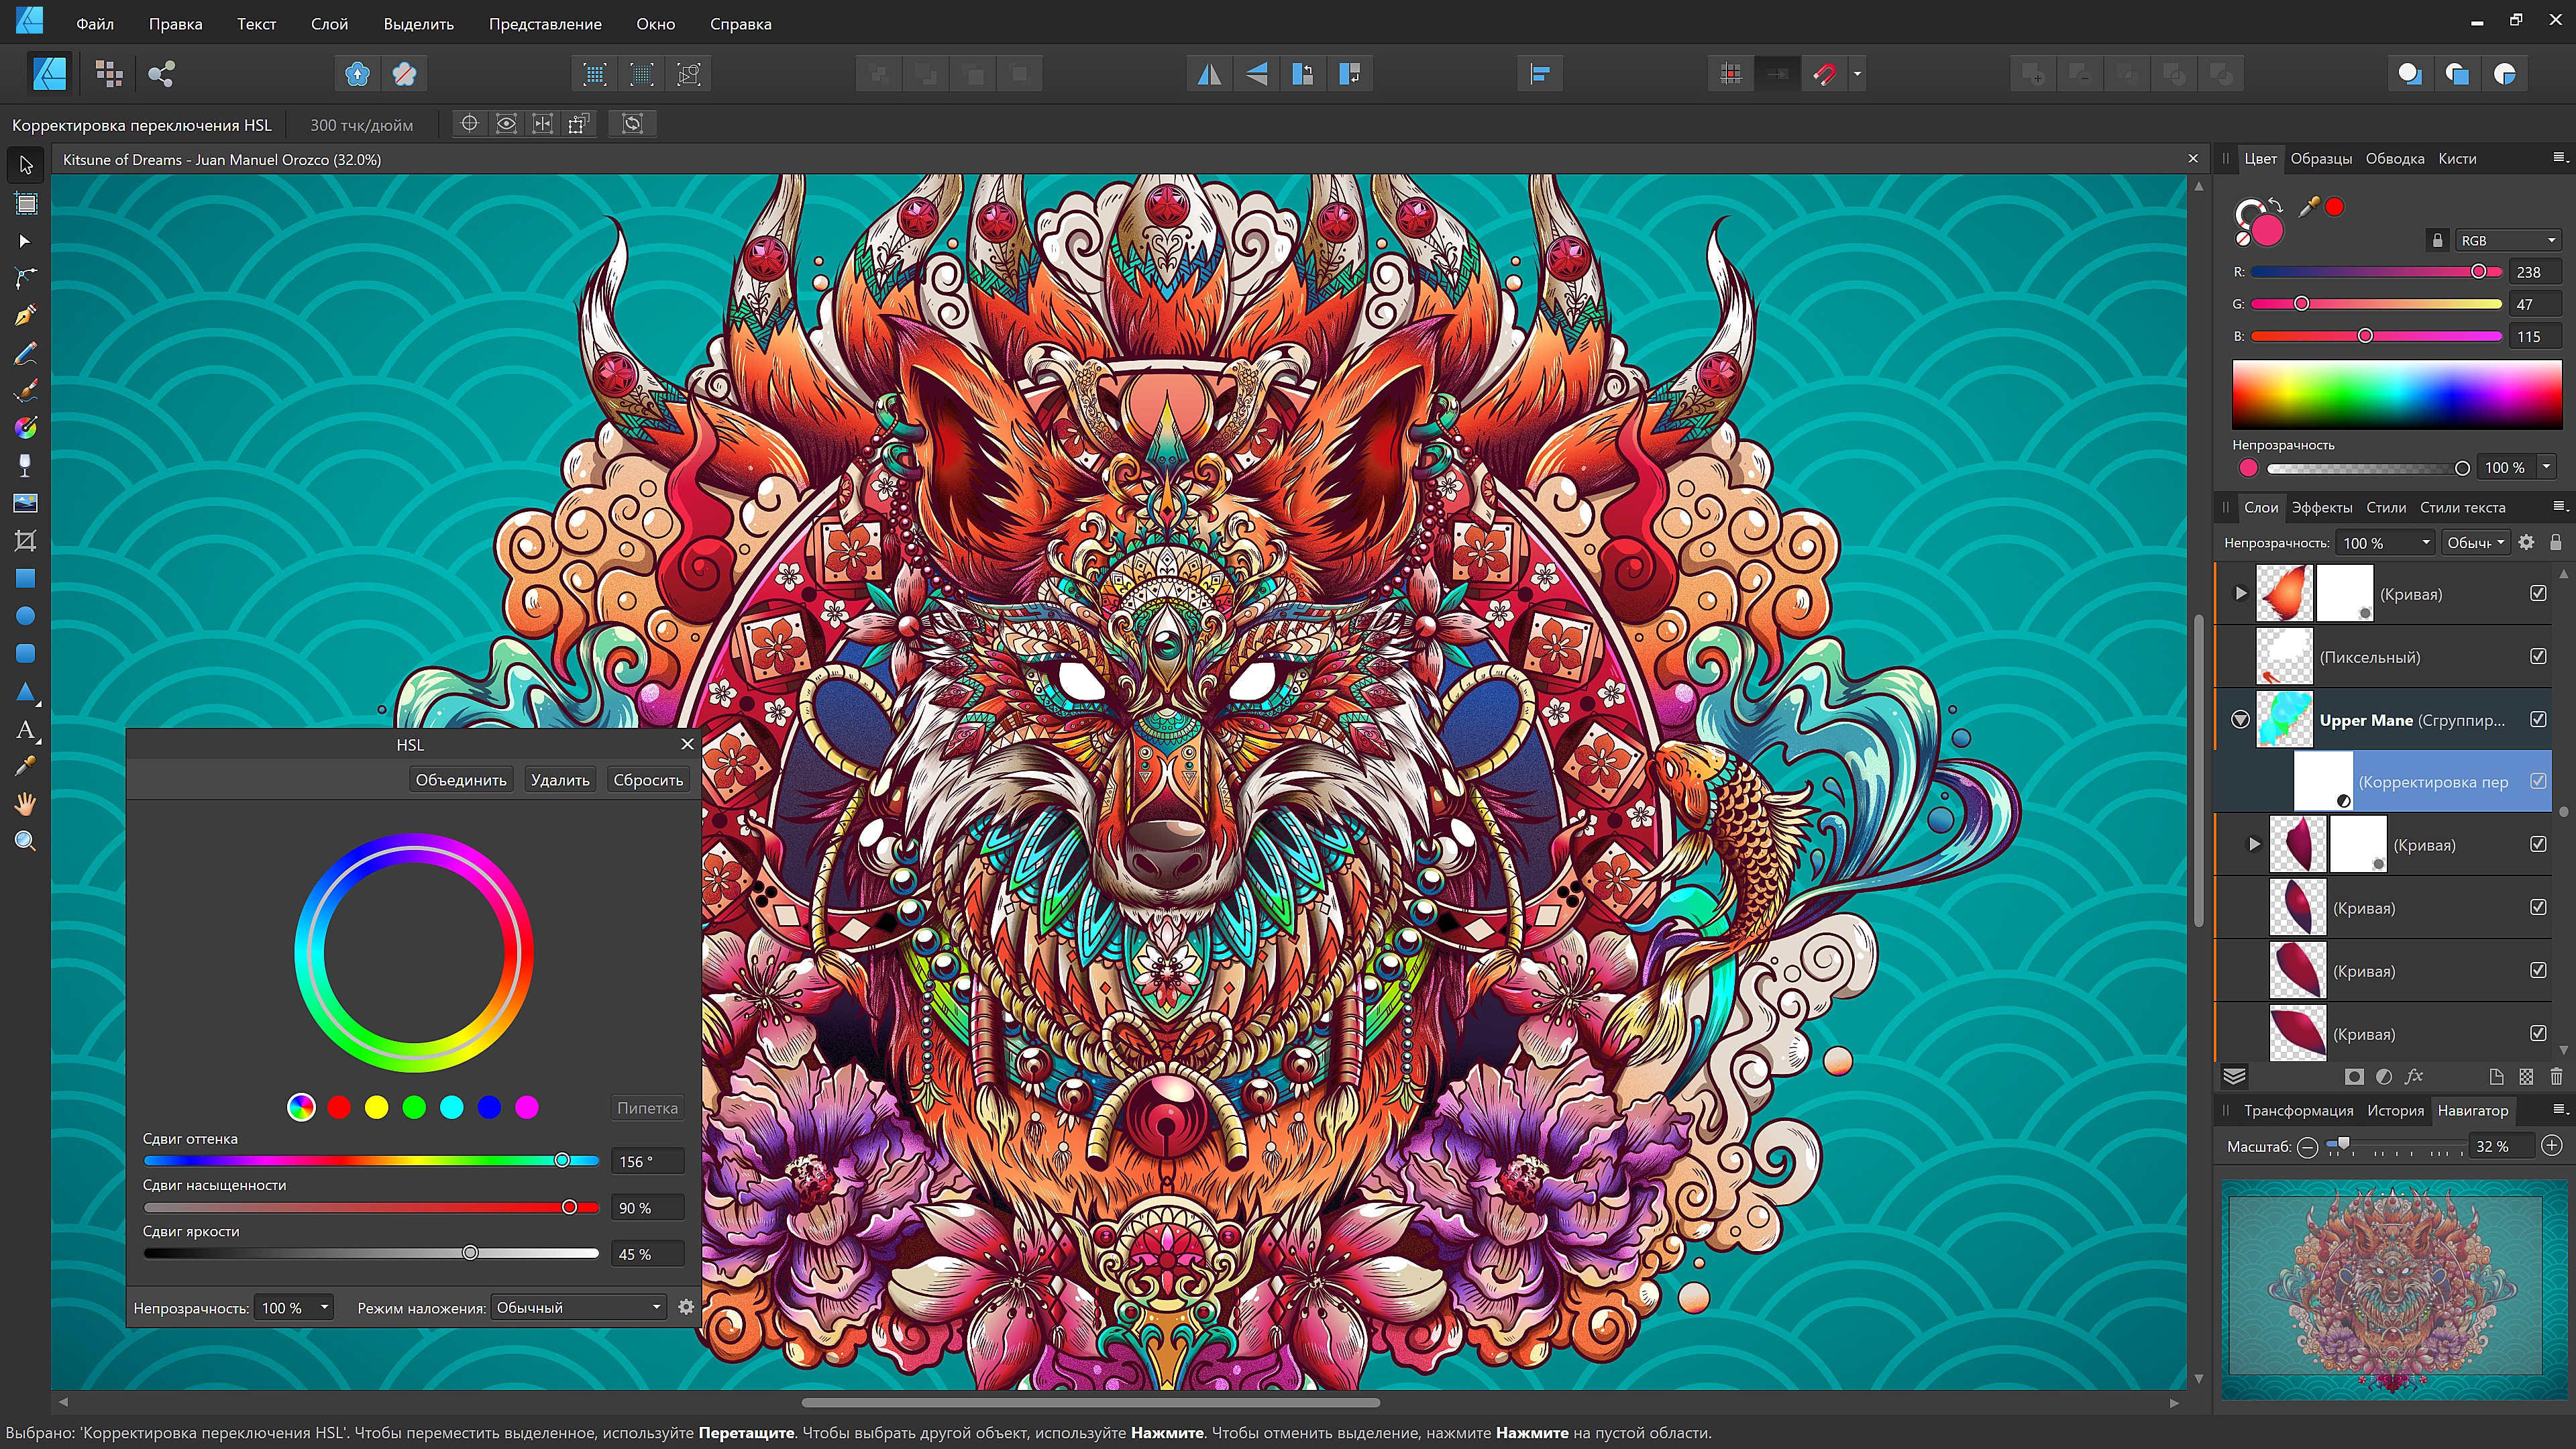
Task: Open the Слой menu
Action: coord(329,24)
